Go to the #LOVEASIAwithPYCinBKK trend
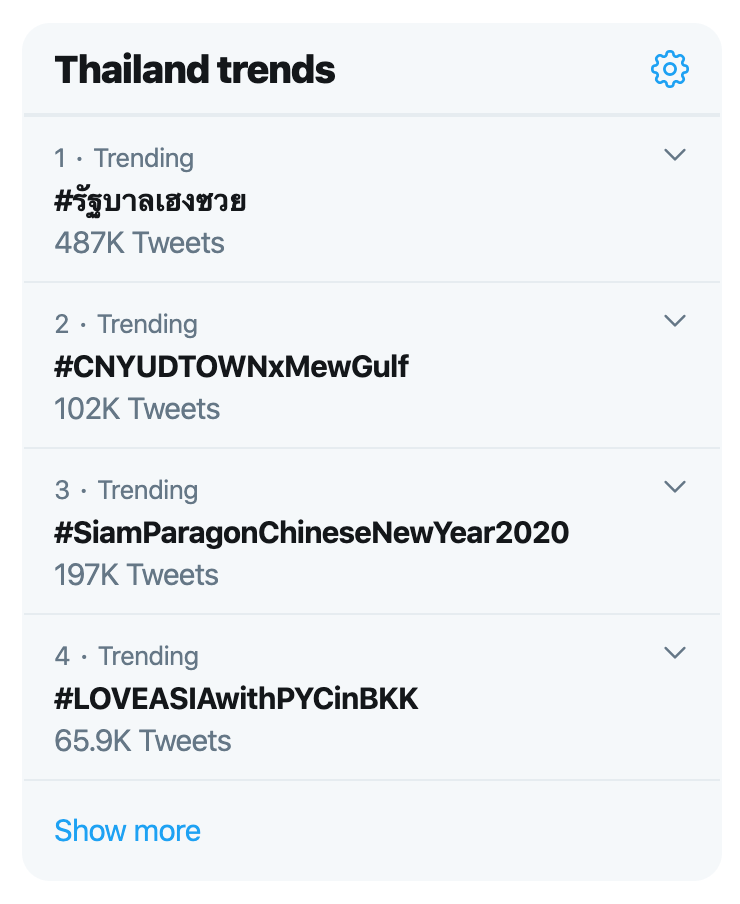Screen dimensions: 740x904 tap(236, 699)
